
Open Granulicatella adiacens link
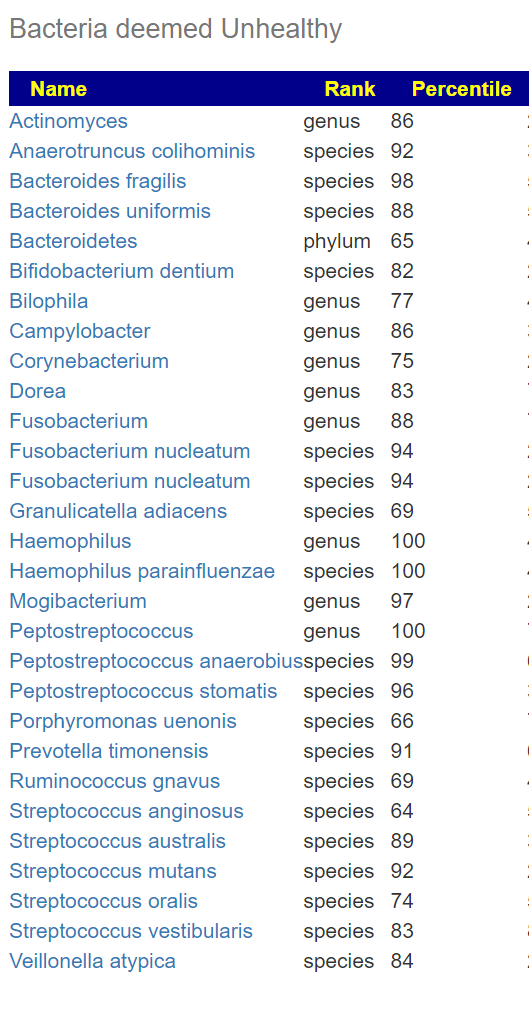coord(118,511)
